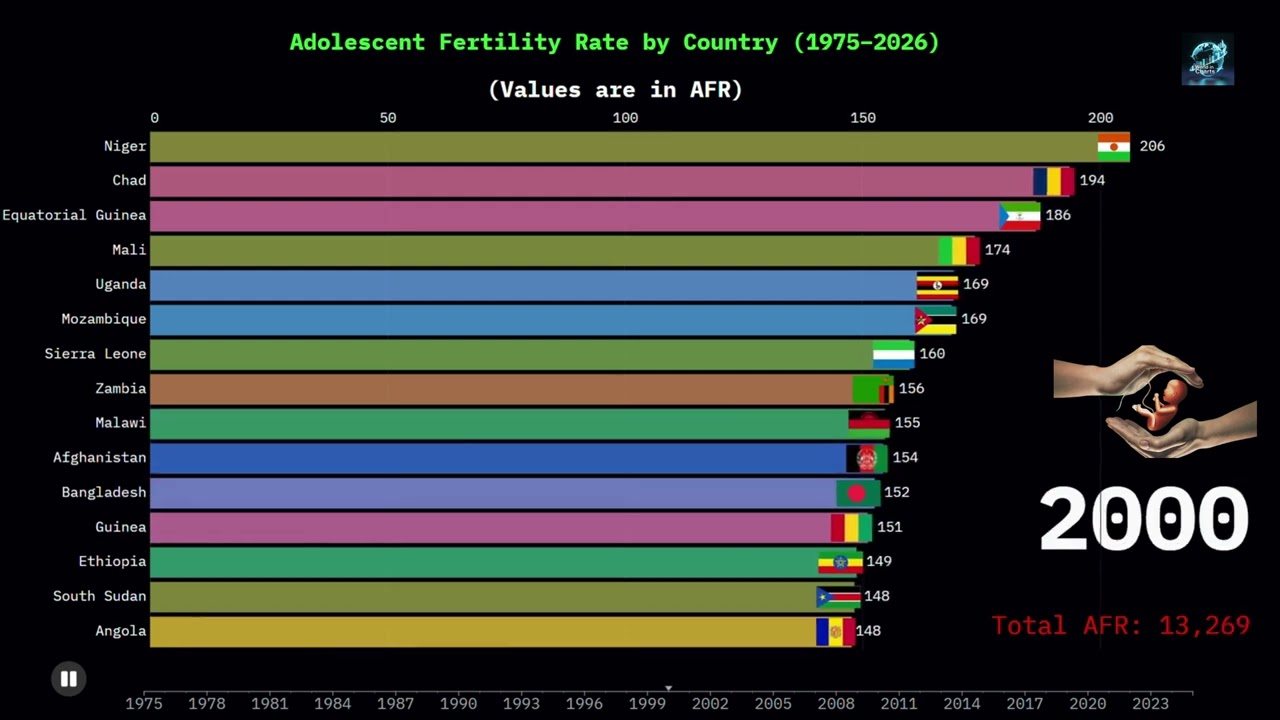Click the 'Mozambique' country label
The height and width of the screenshot is (720, 1280).
pos(104,319)
